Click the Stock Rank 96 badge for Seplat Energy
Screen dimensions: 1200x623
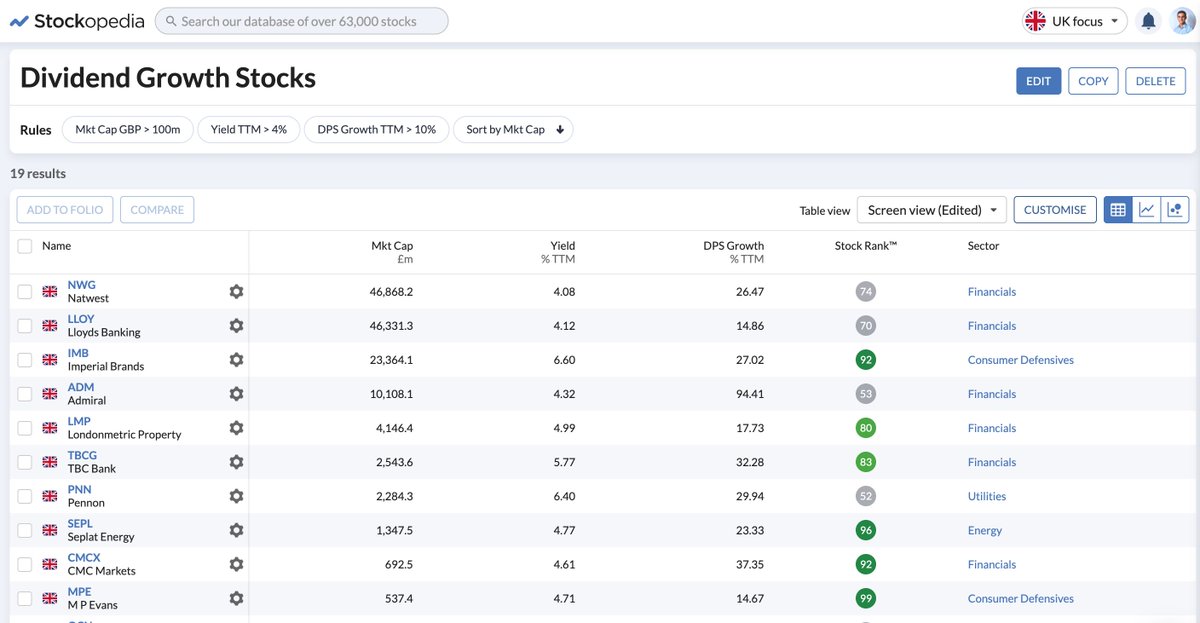[x=865, y=530]
